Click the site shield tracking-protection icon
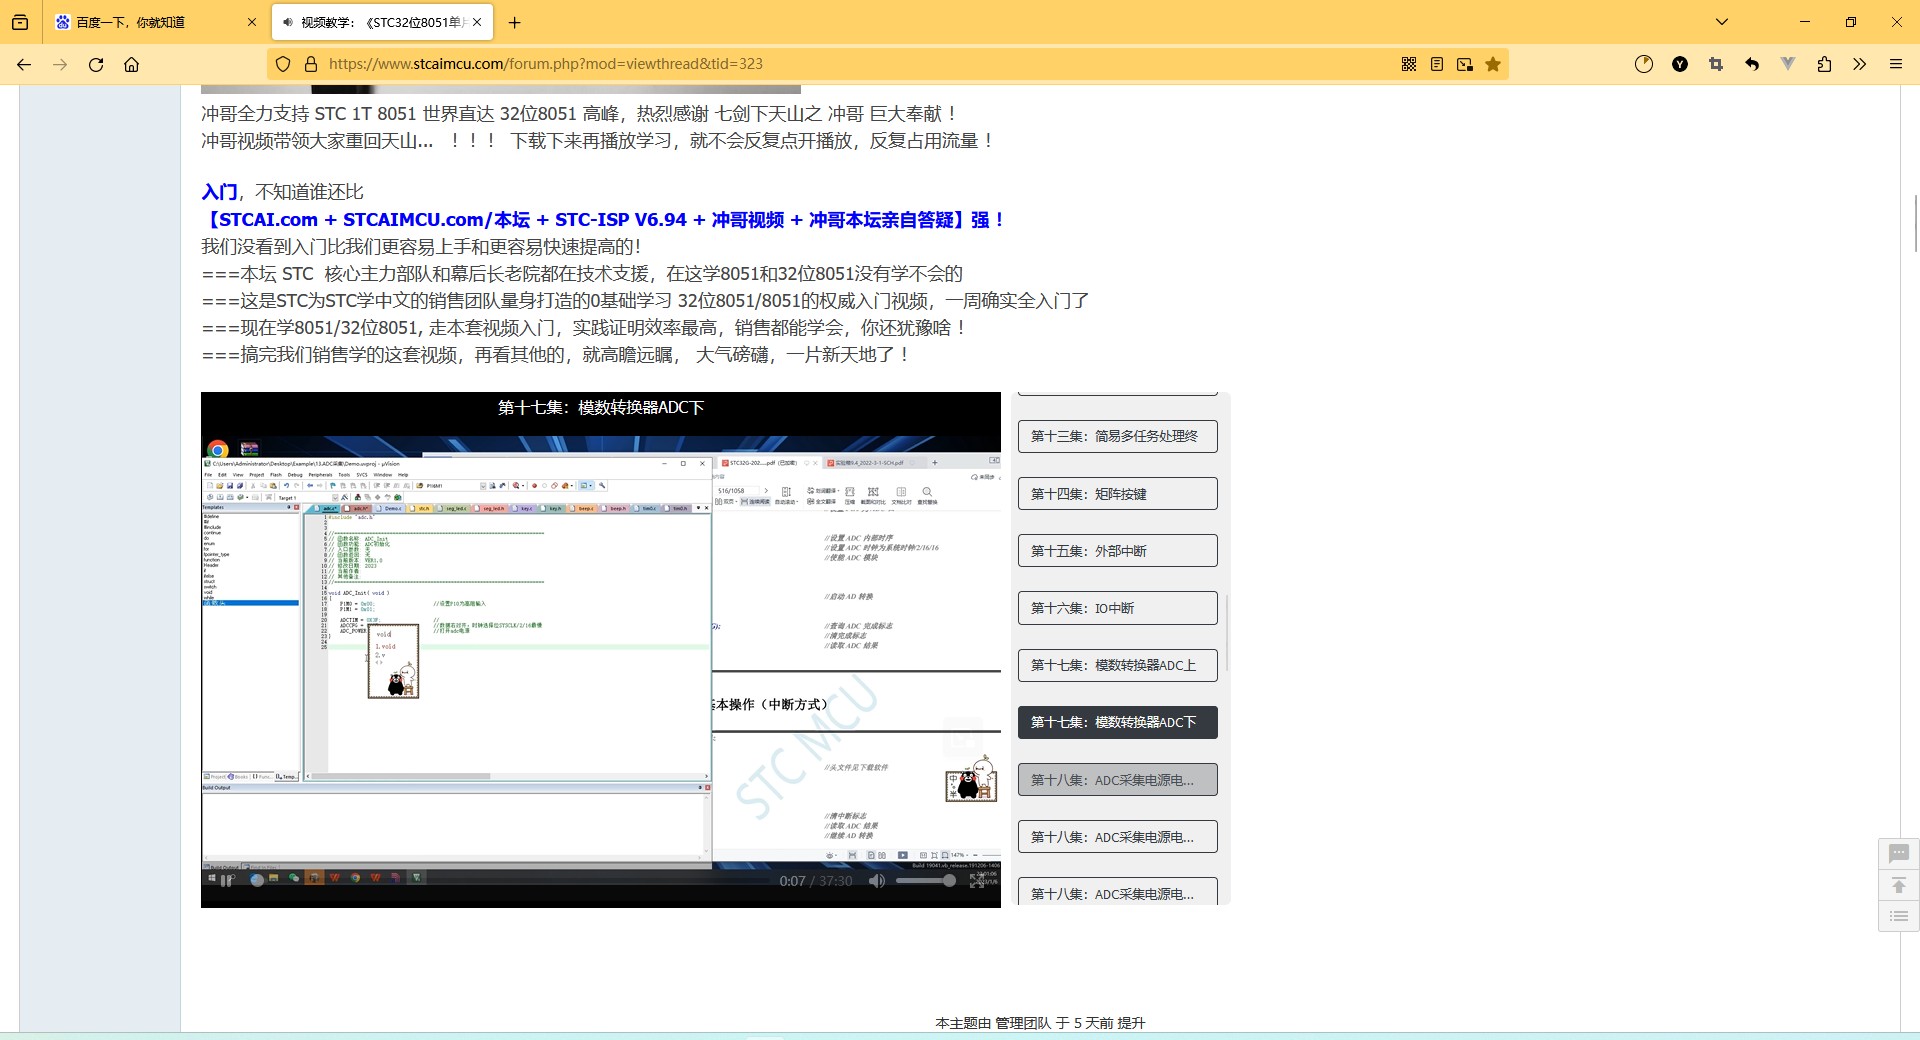This screenshot has width=1920, height=1040. click(x=283, y=64)
